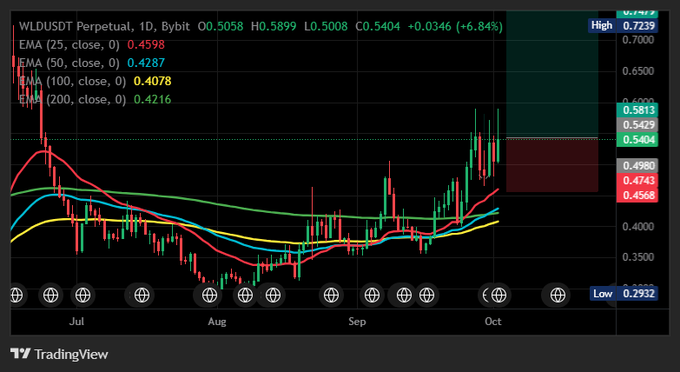Select the red 0.4568 stop price tag
The width and height of the screenshot is (680, 372).
pos(637,195)
